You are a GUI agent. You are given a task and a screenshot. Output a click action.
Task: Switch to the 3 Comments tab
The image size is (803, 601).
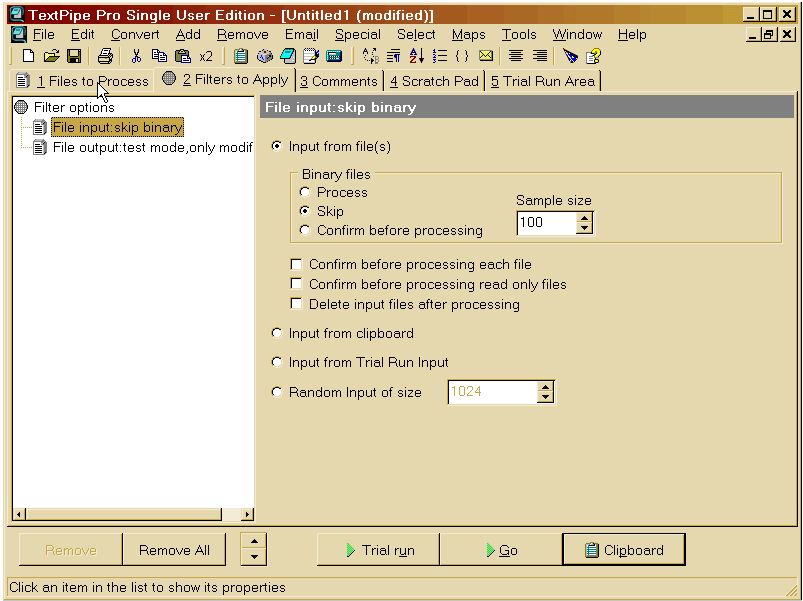pos(339,81)
